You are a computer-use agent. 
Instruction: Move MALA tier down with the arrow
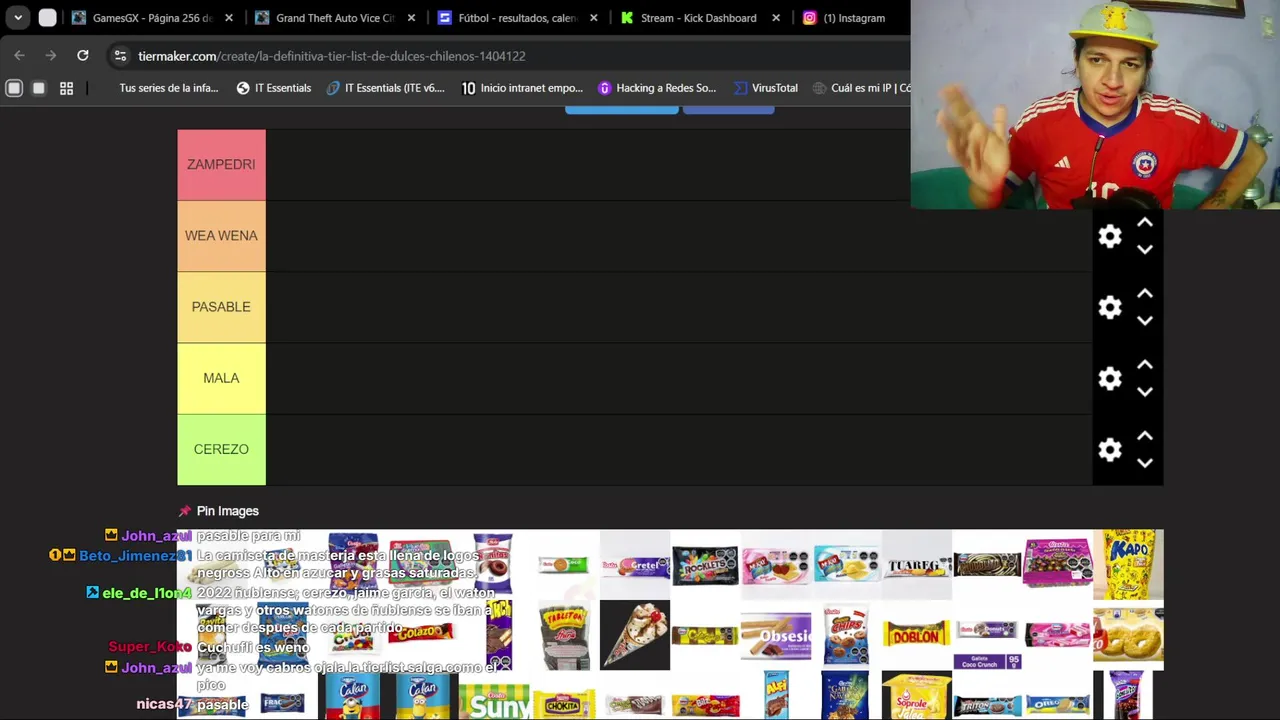coord(1145,391)
